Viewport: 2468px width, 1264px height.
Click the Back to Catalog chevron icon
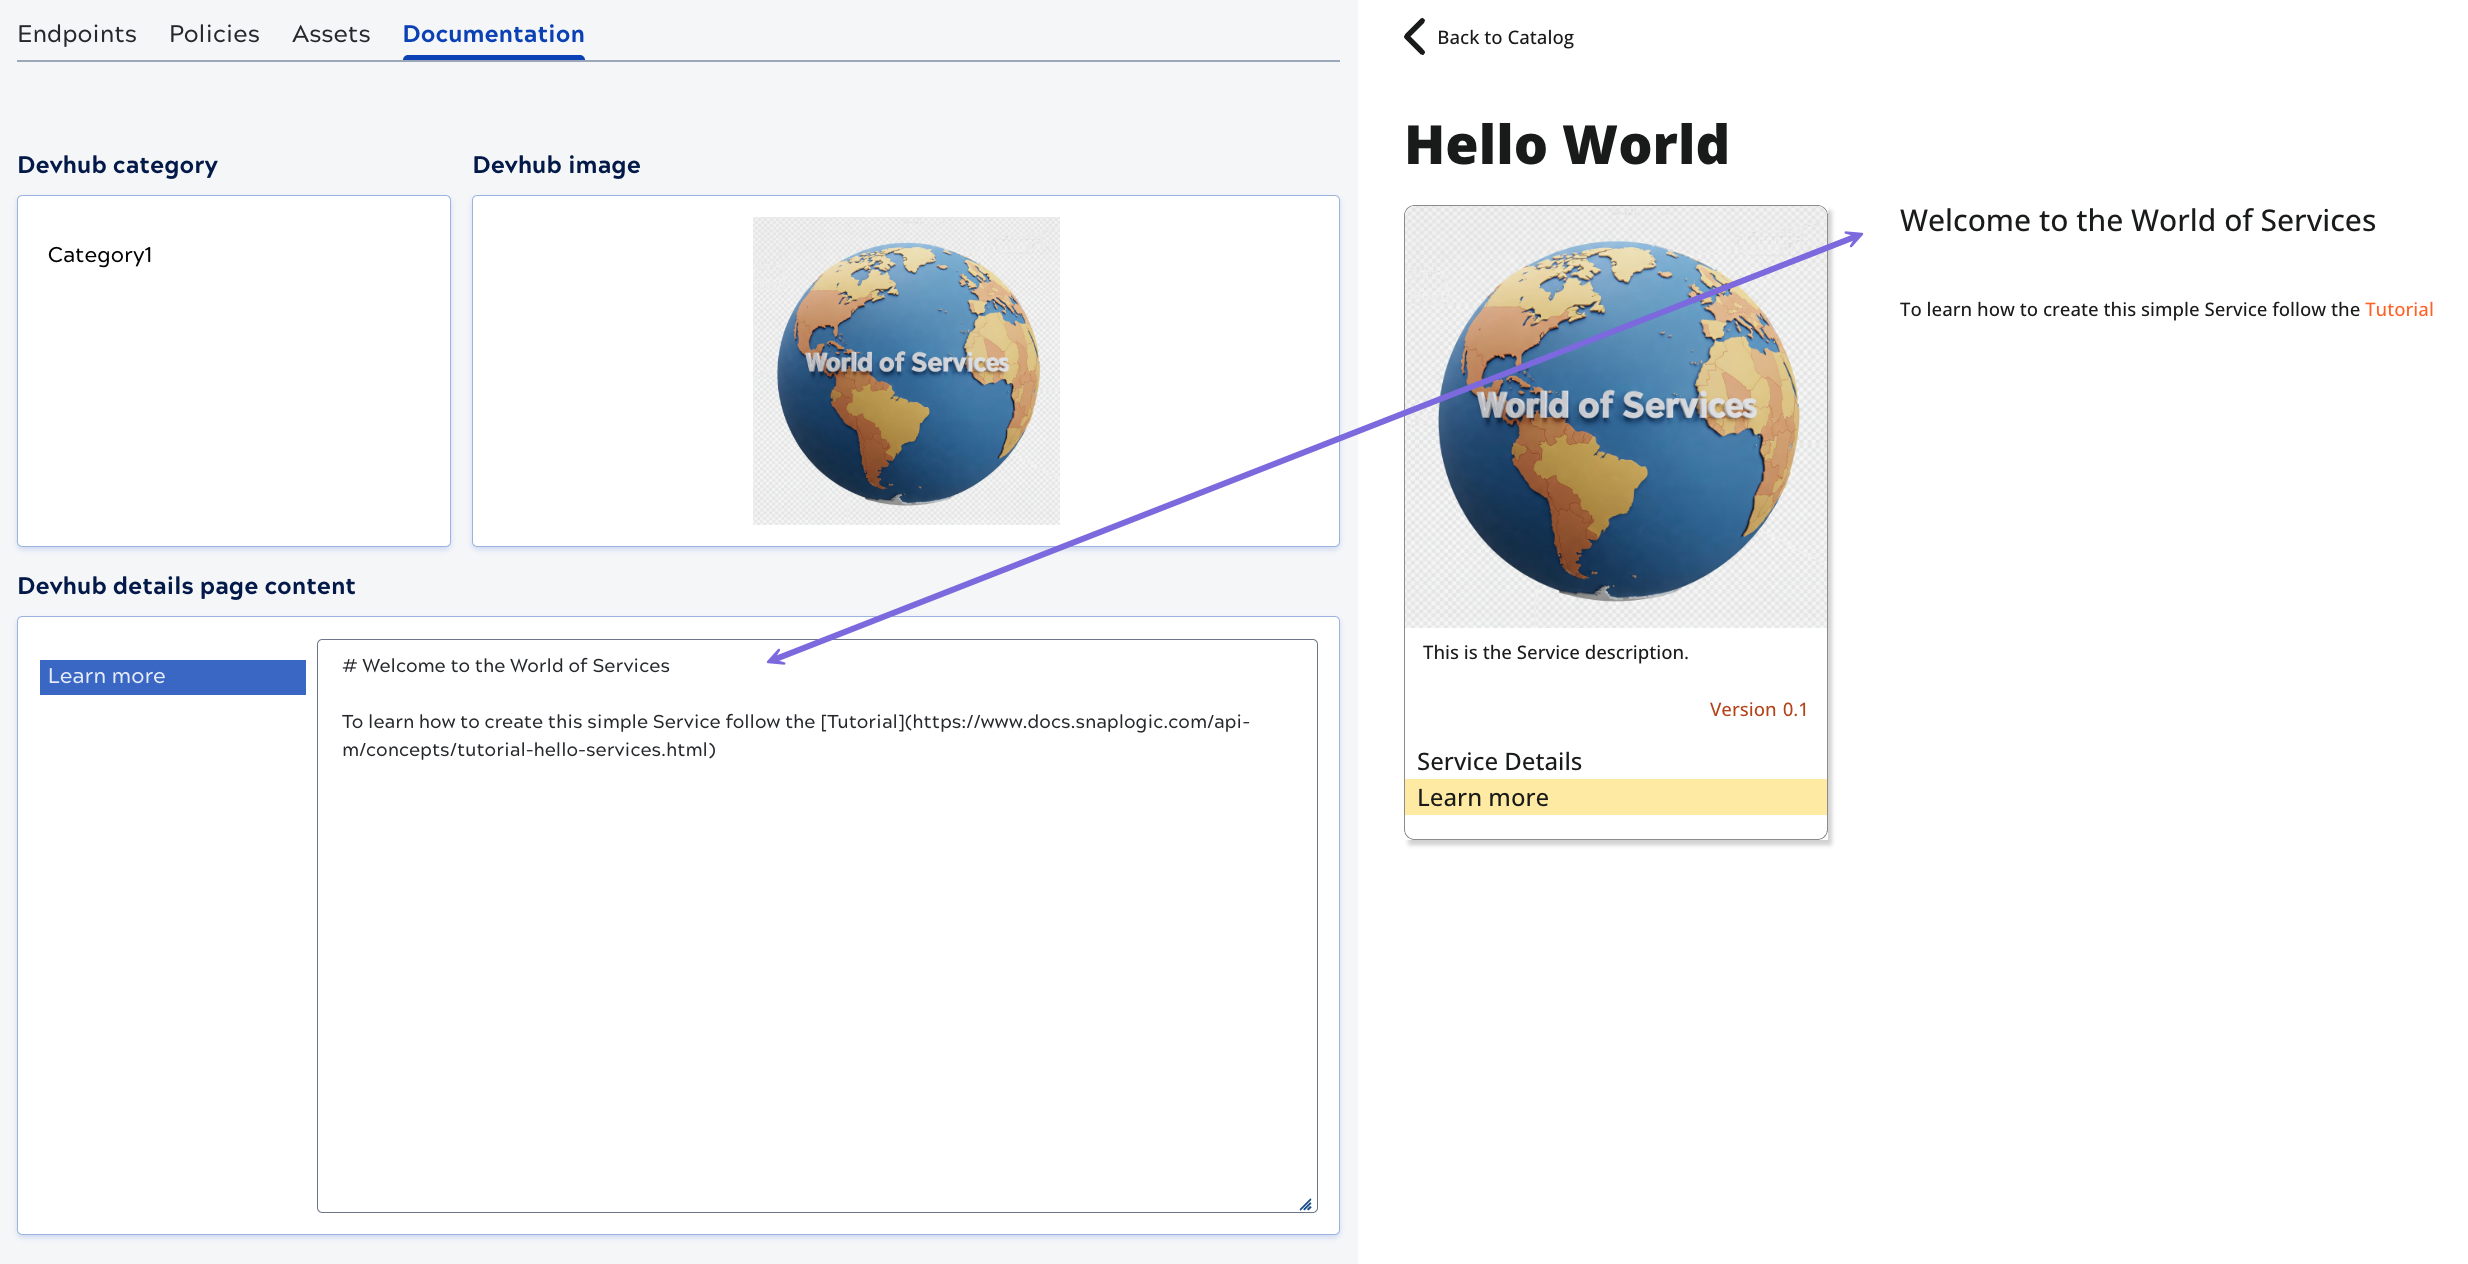[x=1414, y=37]
